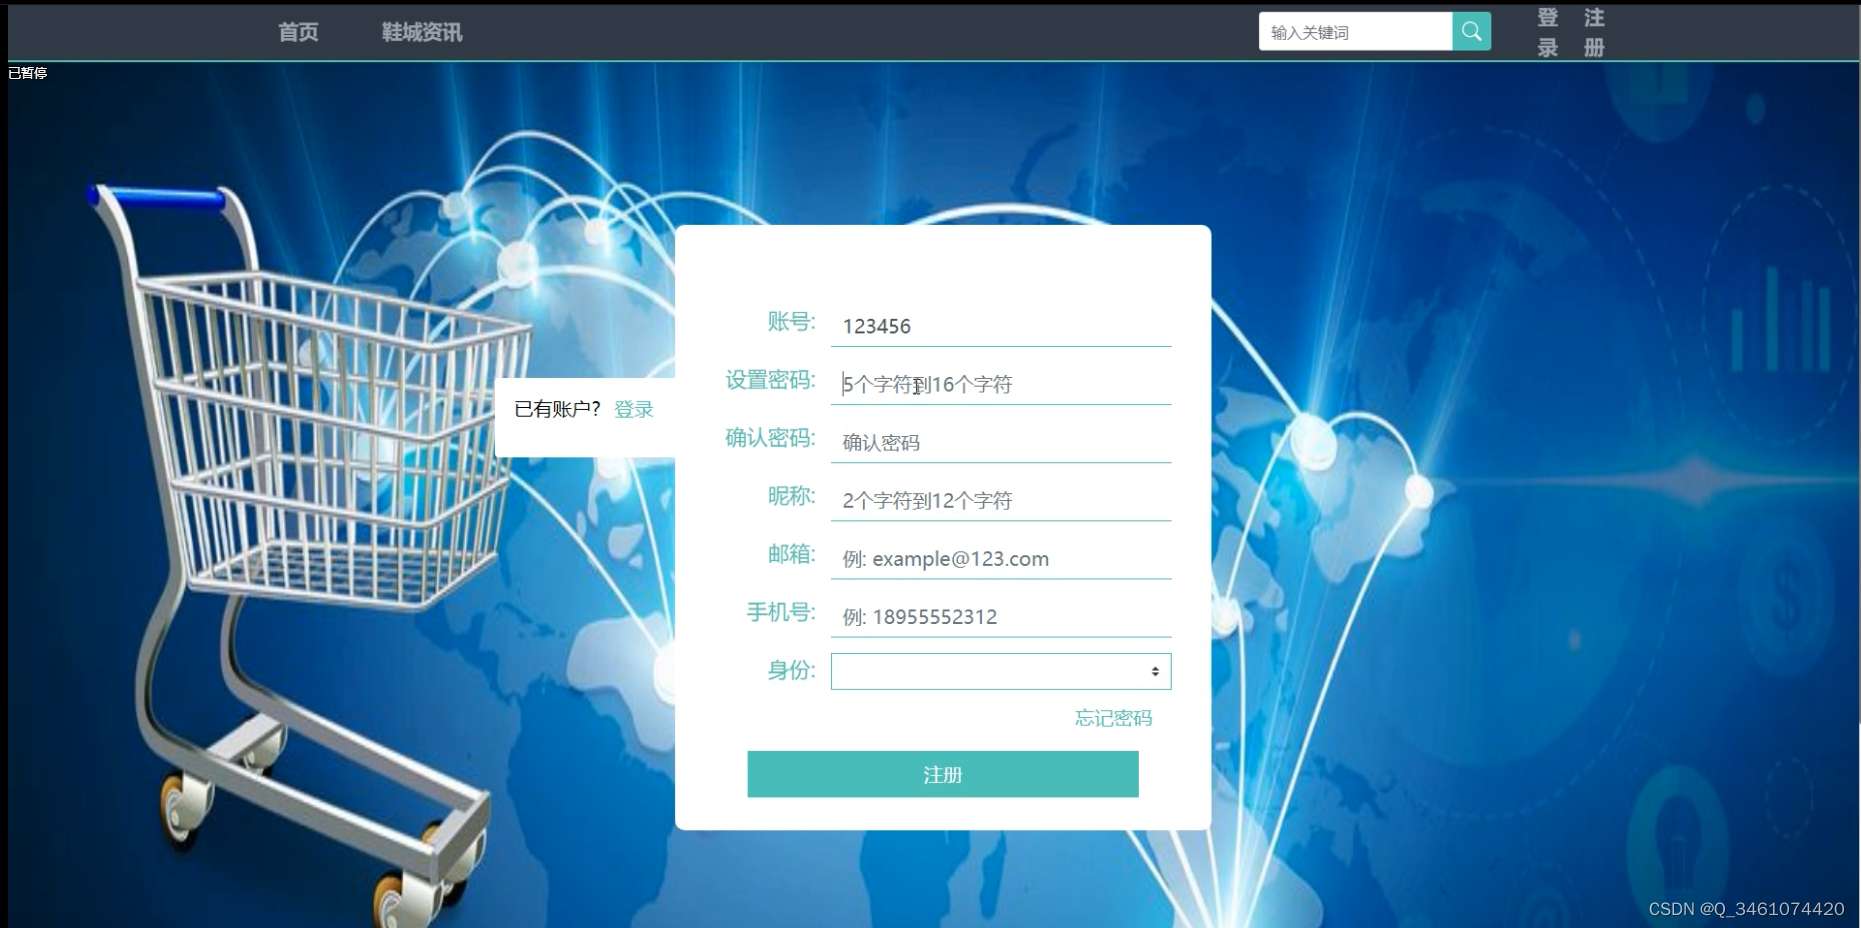
Task: Click 登录 link beside 已有账户?
Action: [x=633, y=409]
